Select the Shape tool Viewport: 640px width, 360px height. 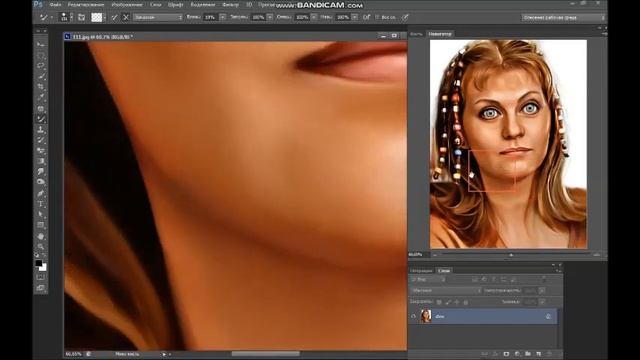tap(41, 225)
